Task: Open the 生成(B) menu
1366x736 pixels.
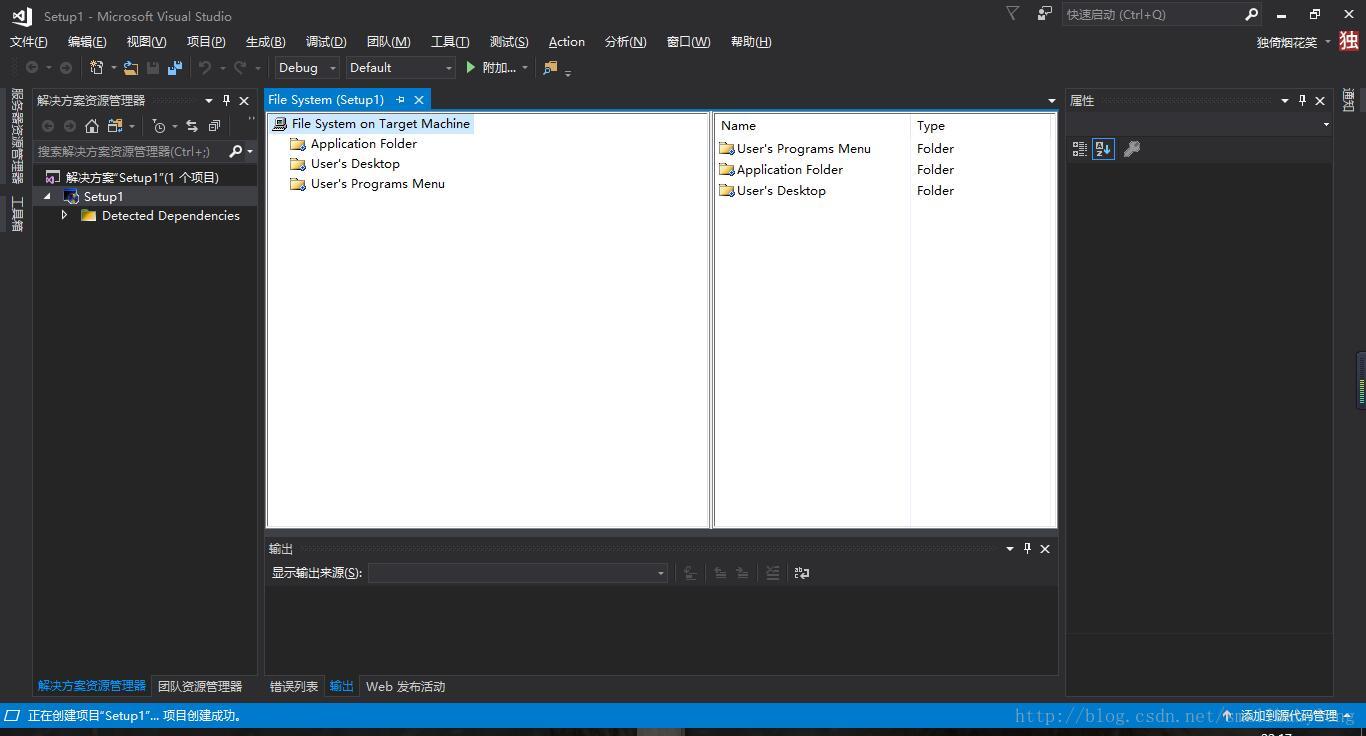Action: tap(266, 42)
